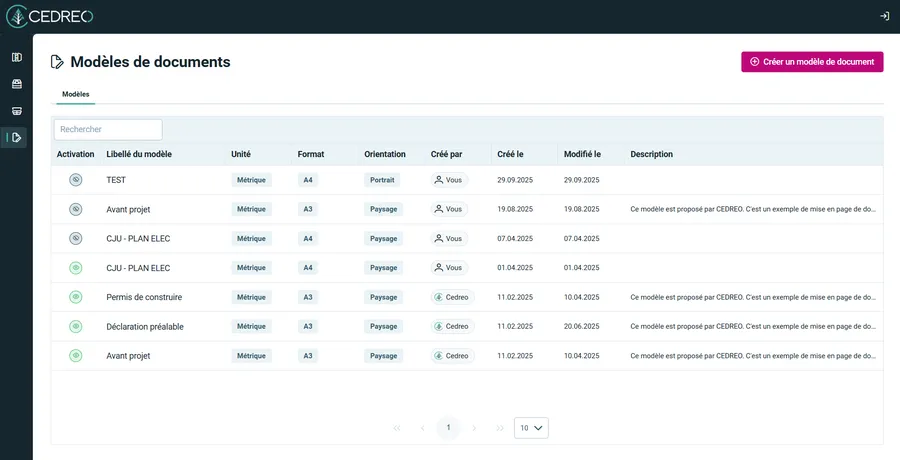Sort by the Libellé du modèle column header
The width and height of the screenshot is (900, 460).
click(x=139, y=154)
